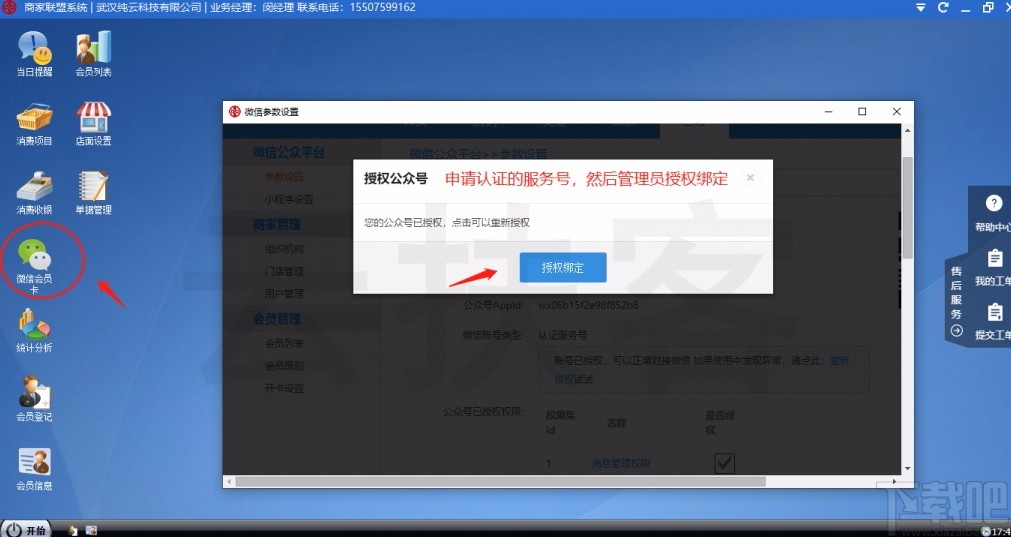Image resolution: width=1011 pixels, height=537 pixels.
Task: Select 组织机构 in the sidebar
Action: (284, 248)
